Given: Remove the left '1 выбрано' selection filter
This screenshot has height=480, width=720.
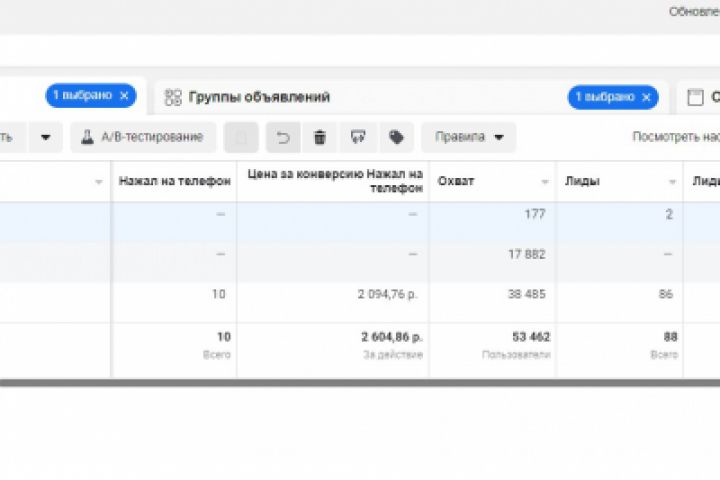Looking at the screenshot, I should point(124,96).
